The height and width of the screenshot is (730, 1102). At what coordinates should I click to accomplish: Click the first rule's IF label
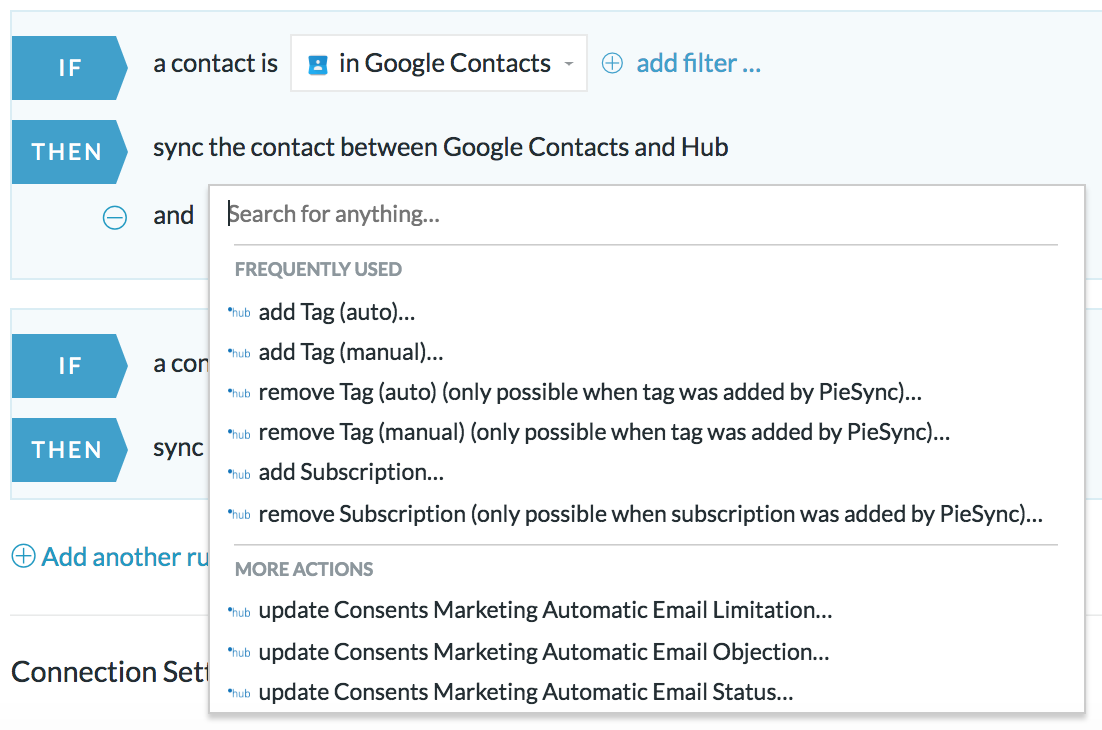pos(70,67)
